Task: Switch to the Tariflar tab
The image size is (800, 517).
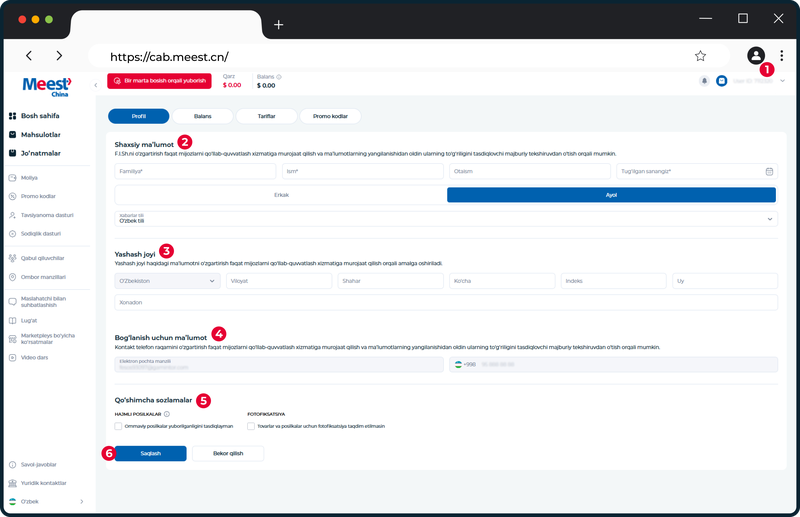Action: [266, 116]
